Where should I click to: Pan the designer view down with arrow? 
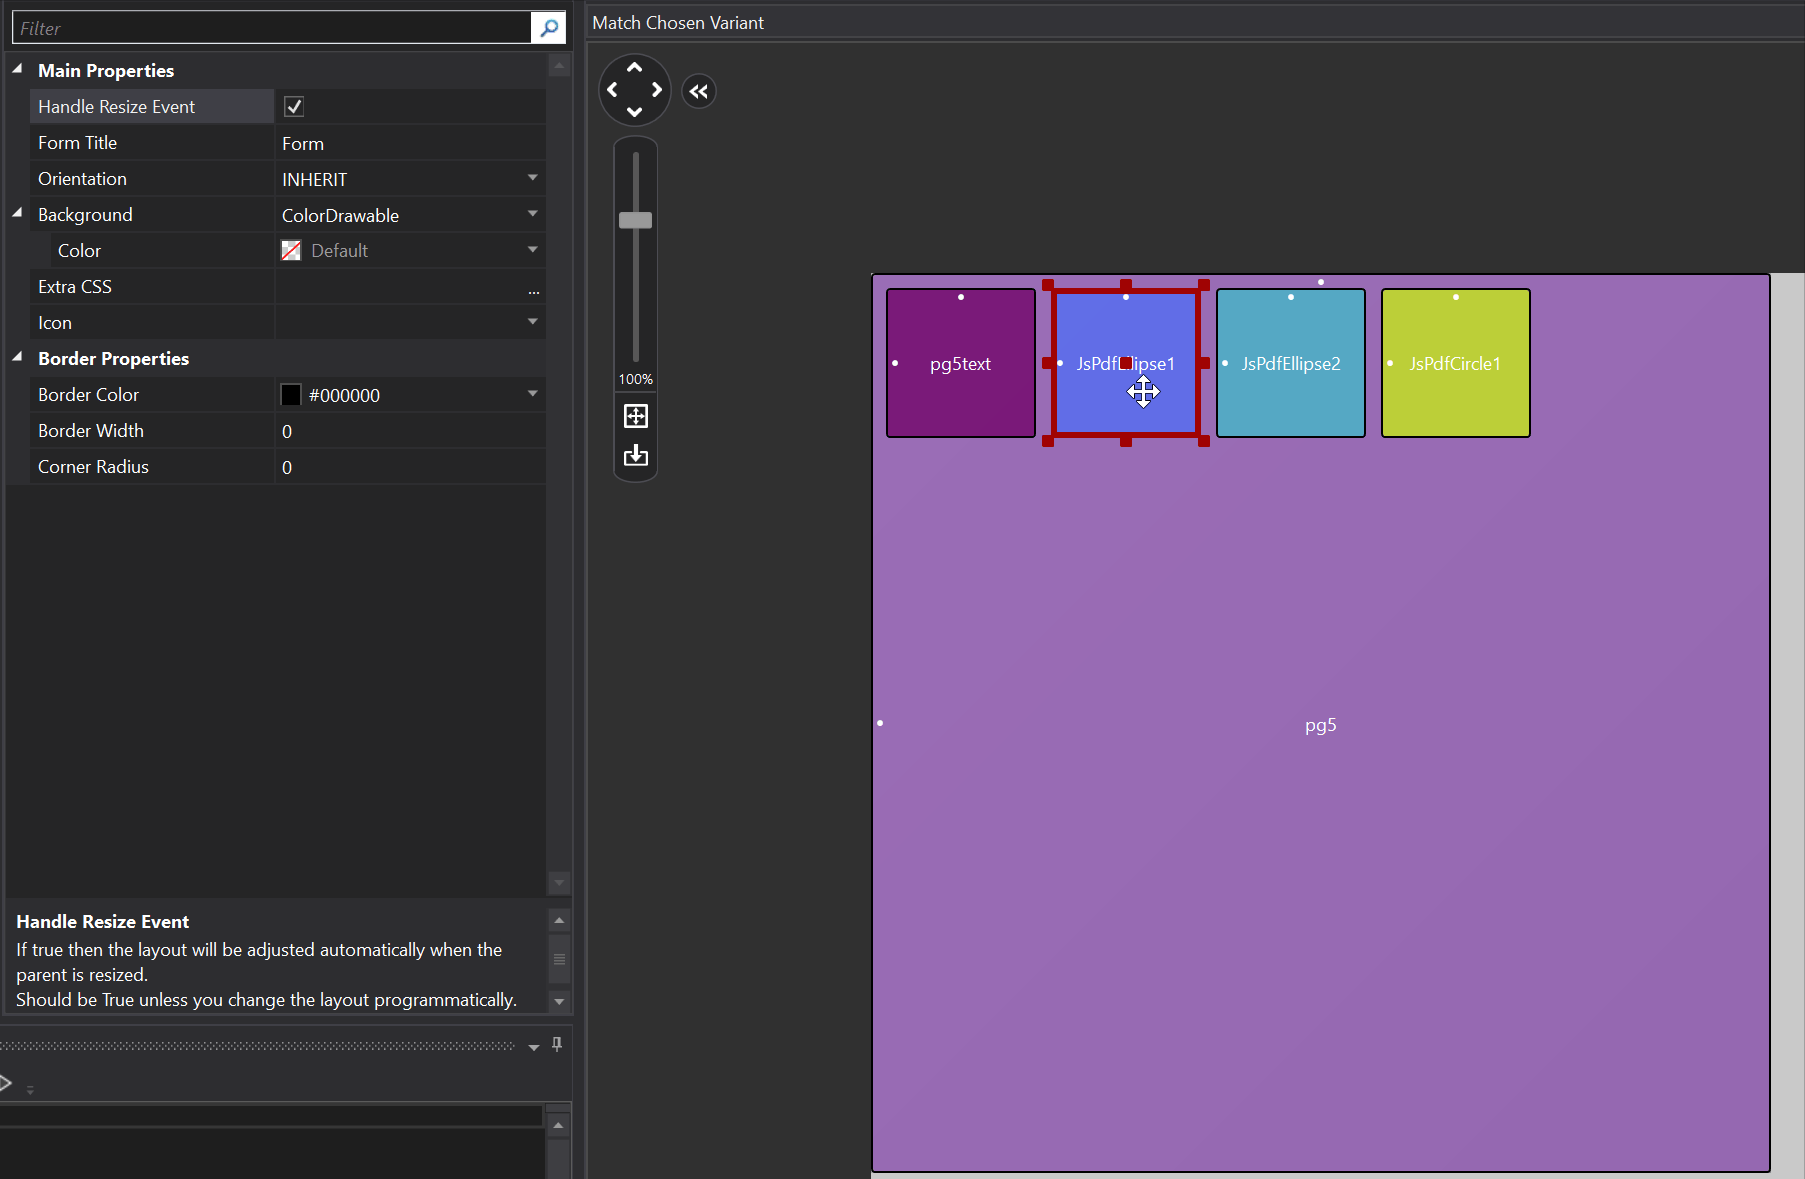(x=634, y=112)
